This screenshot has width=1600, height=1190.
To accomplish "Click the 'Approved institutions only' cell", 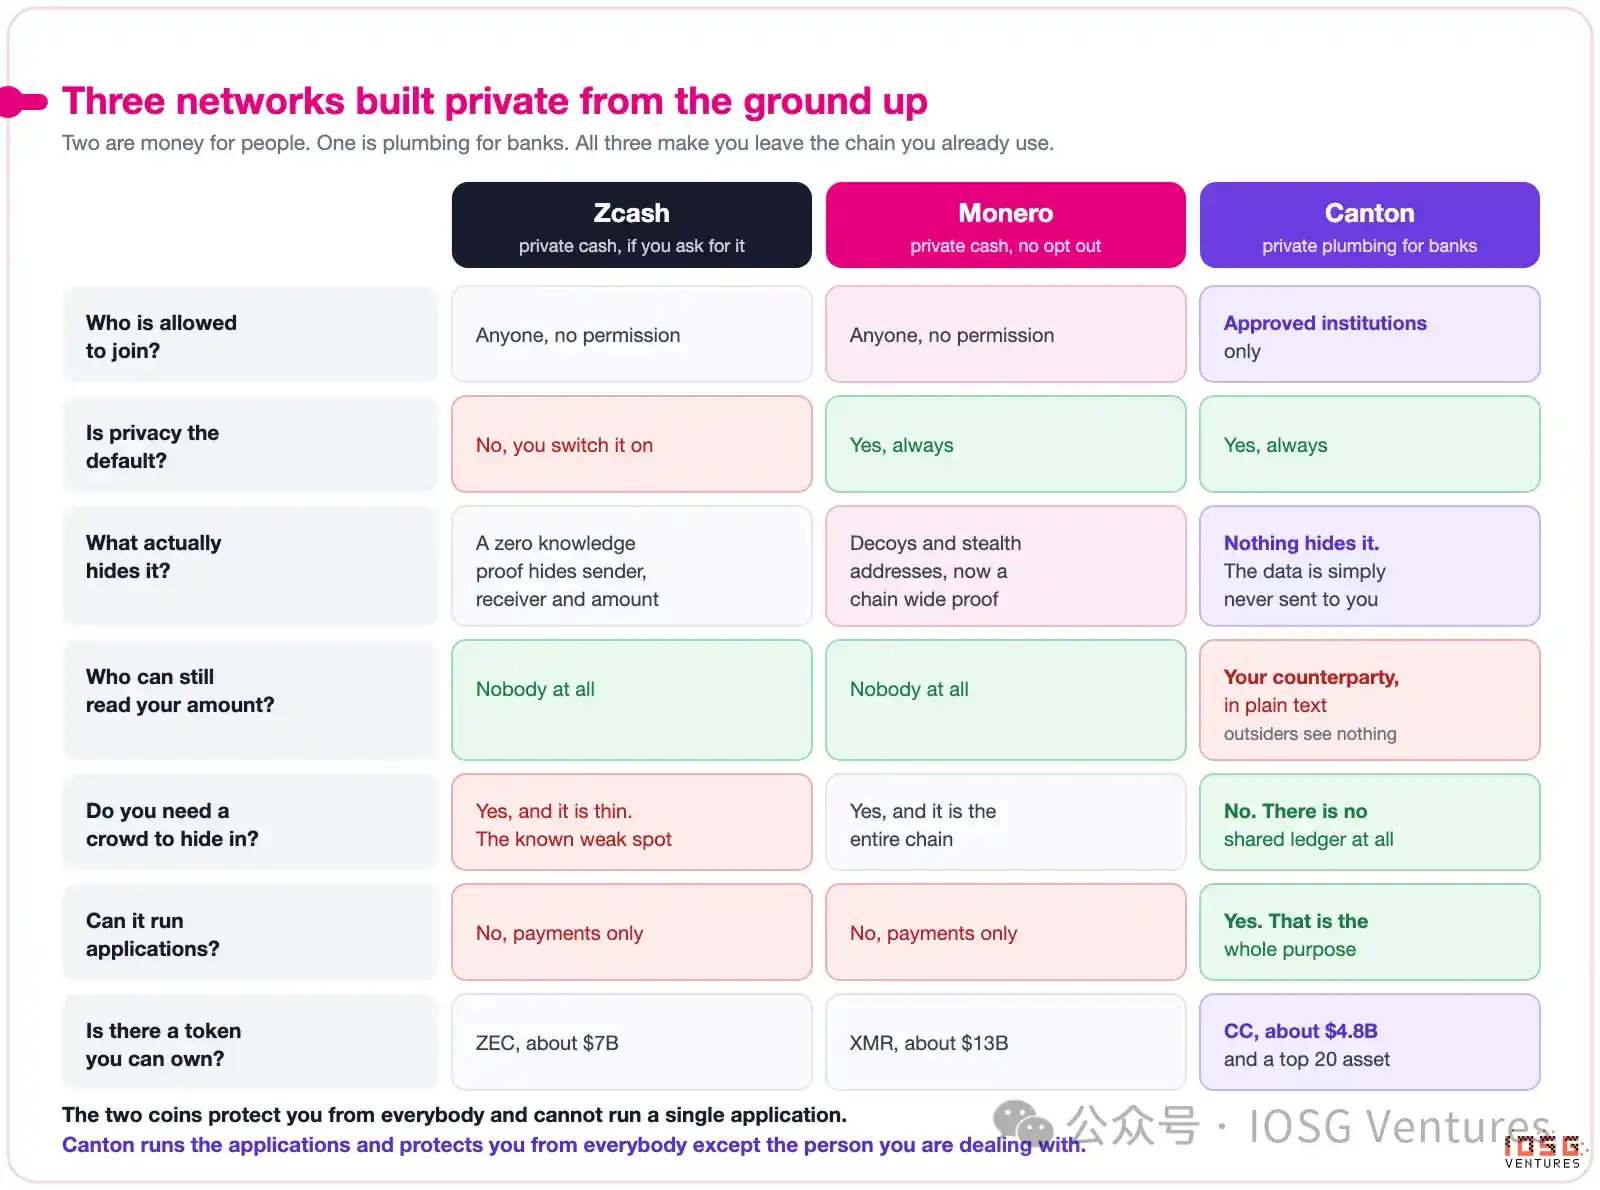I will [1369, 334].
